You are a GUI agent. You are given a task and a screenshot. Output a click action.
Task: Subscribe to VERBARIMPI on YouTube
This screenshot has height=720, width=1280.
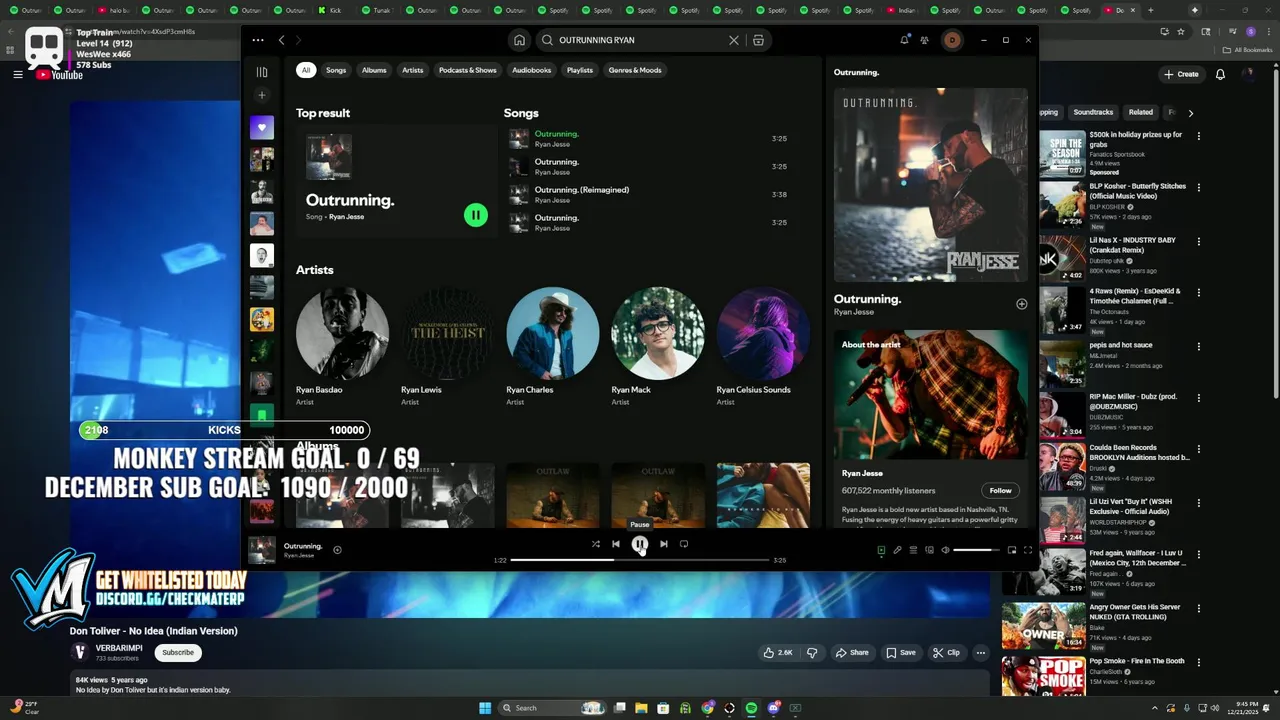pyautogui.click(x=178, y=652)
